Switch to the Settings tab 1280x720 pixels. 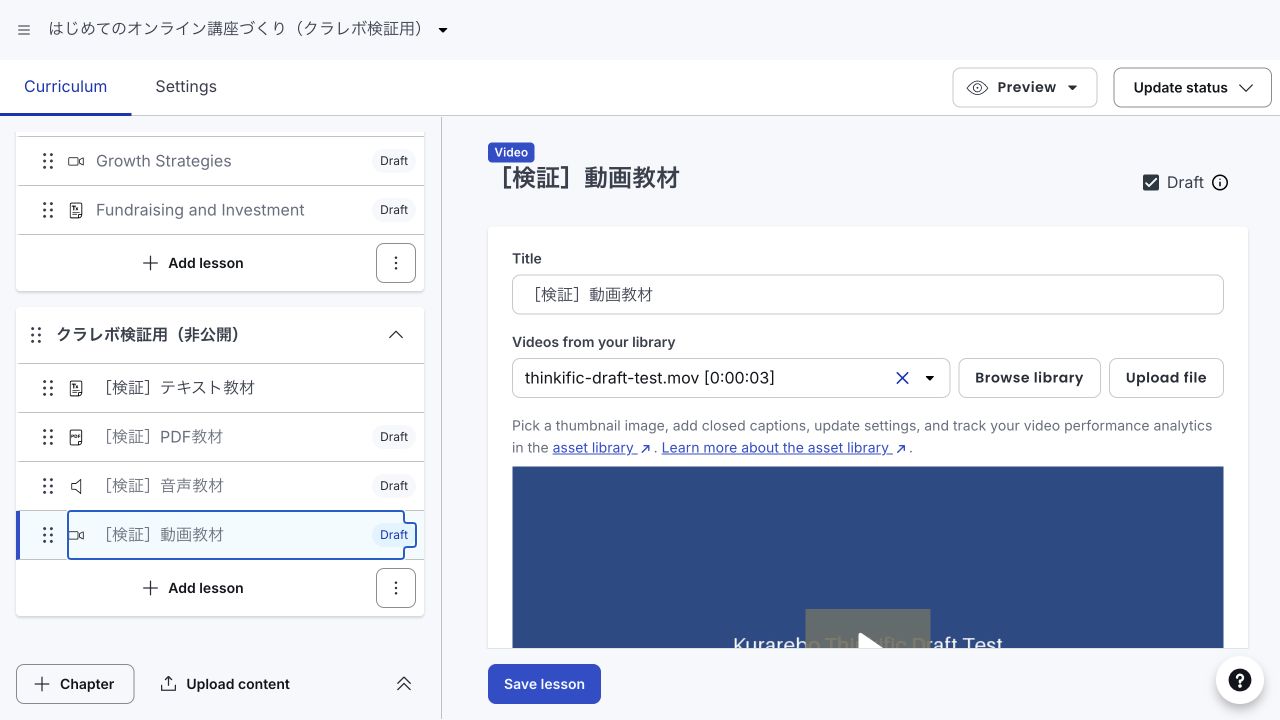186,87
